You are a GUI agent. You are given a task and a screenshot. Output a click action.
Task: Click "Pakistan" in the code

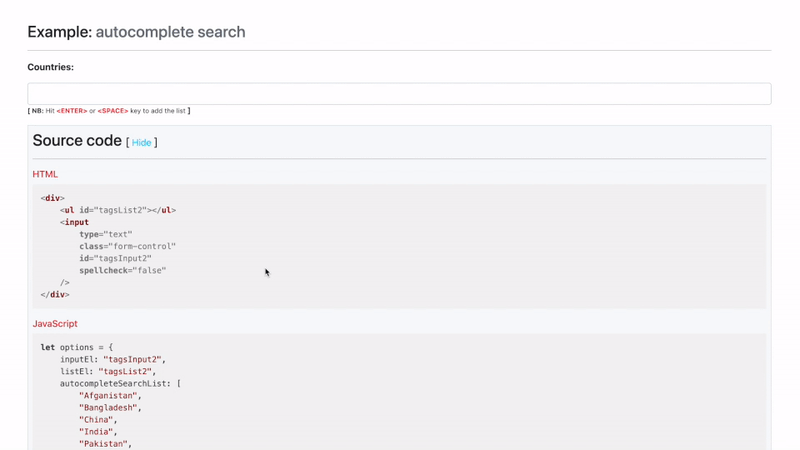(x=103, y=444)
